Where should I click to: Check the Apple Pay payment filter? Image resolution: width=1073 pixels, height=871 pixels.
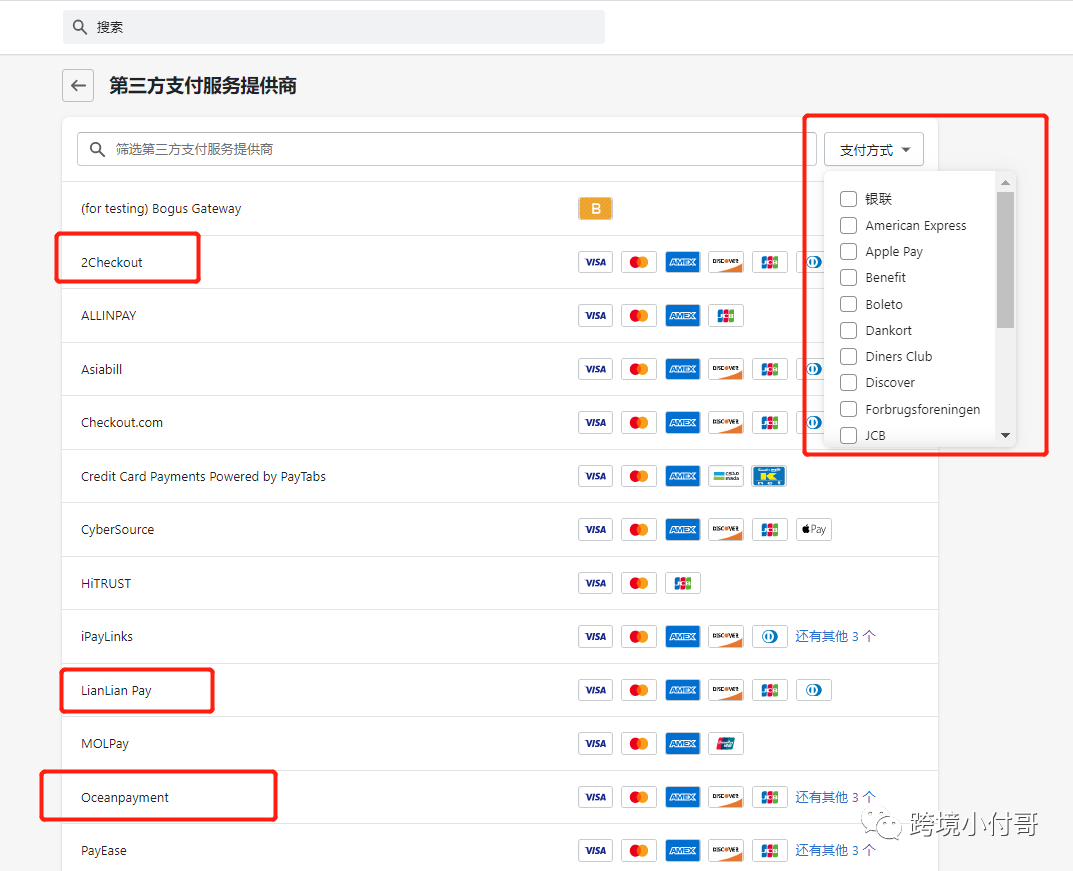pos(848,251)
